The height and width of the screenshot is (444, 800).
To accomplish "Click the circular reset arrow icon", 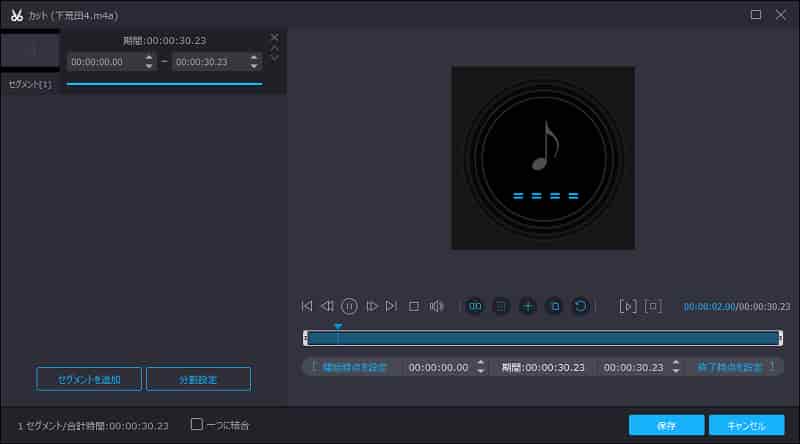I will pos(580,306).
